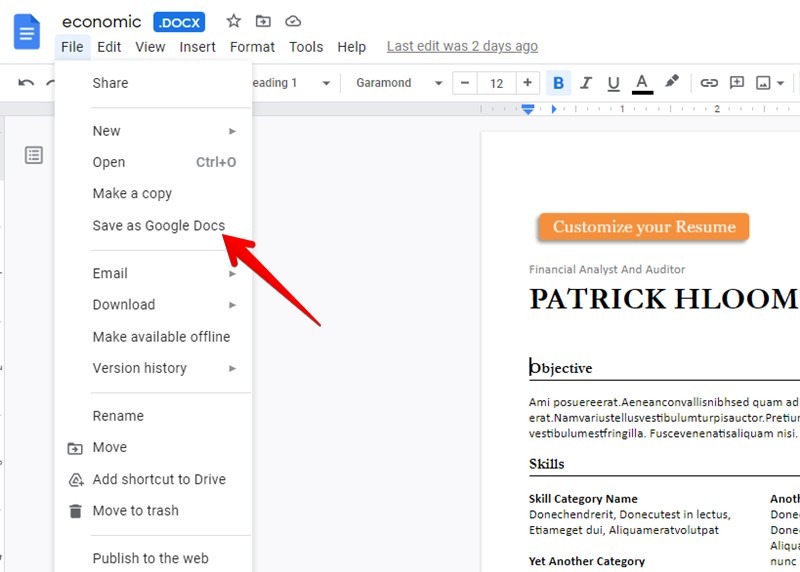800x572 pixels.
Task: Open the Help menu
Action: tap(352, 47)
